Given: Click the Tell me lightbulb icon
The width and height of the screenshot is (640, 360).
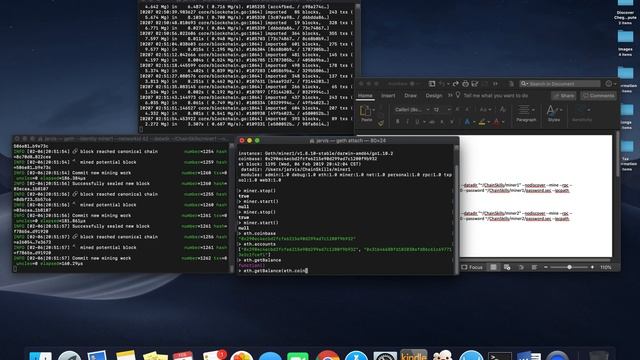Looking at the screenshot, I should pos(458,95).
